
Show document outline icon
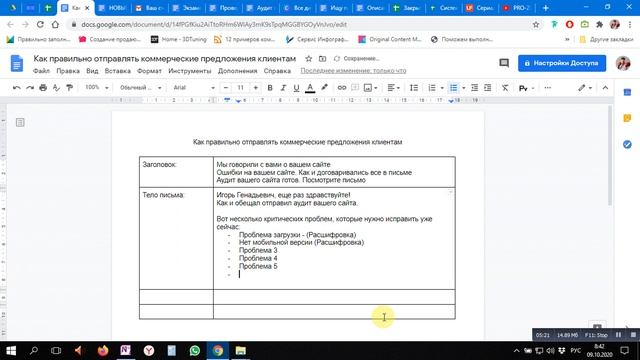click(20, 122)
